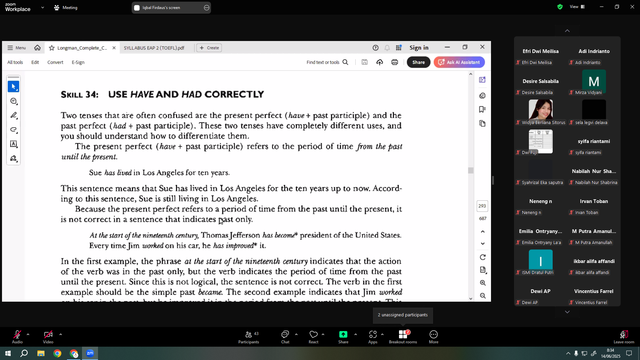Open Ask AI Assistant

(459, 62)
